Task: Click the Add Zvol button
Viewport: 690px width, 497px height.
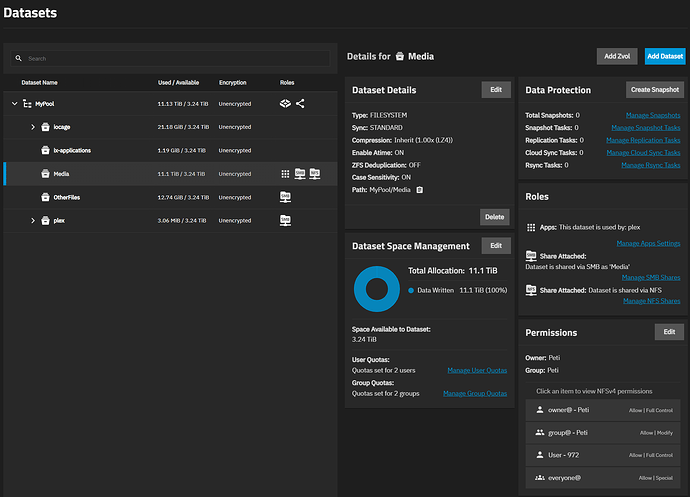Action: [617, 56]
